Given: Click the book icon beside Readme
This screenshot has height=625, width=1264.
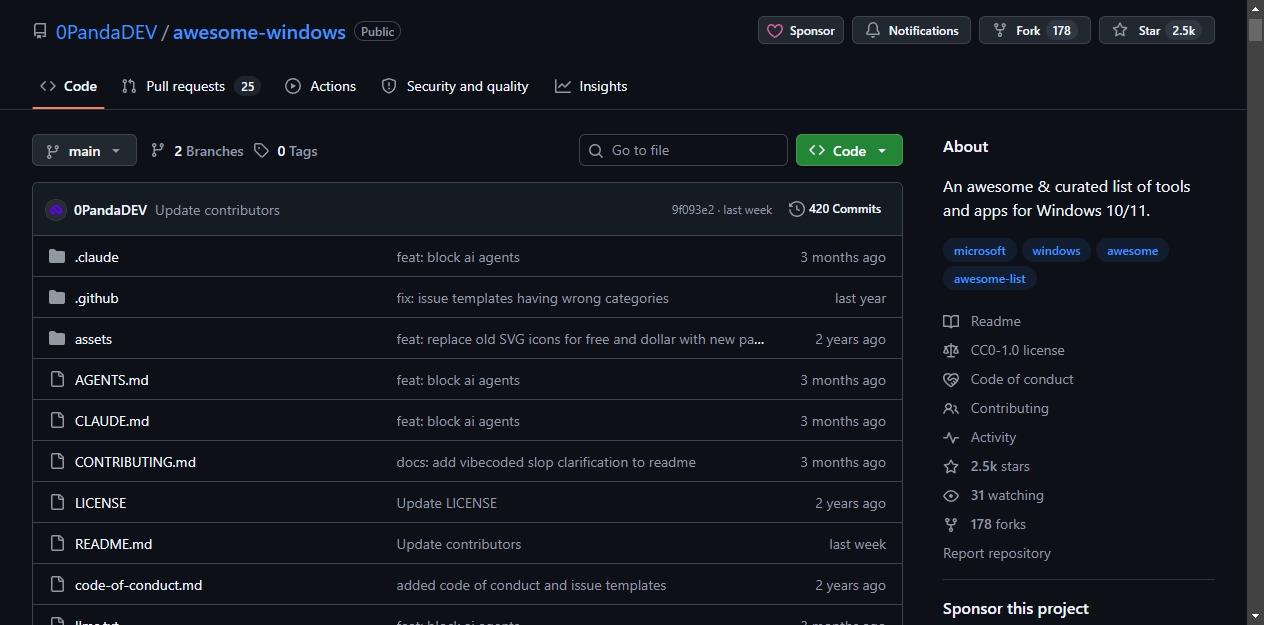Looking at the screenshot, I should click(x=951, y=321).
